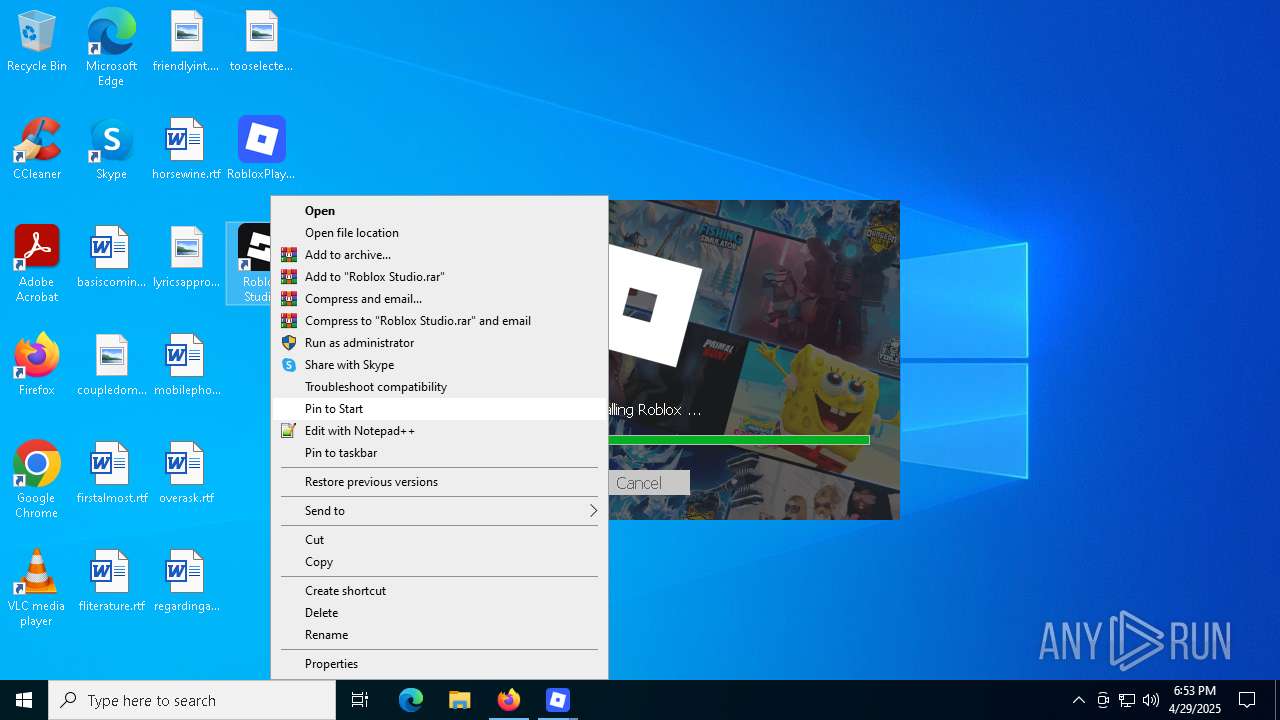
Task: Click the taskbar search box
Action: [192, 700]
